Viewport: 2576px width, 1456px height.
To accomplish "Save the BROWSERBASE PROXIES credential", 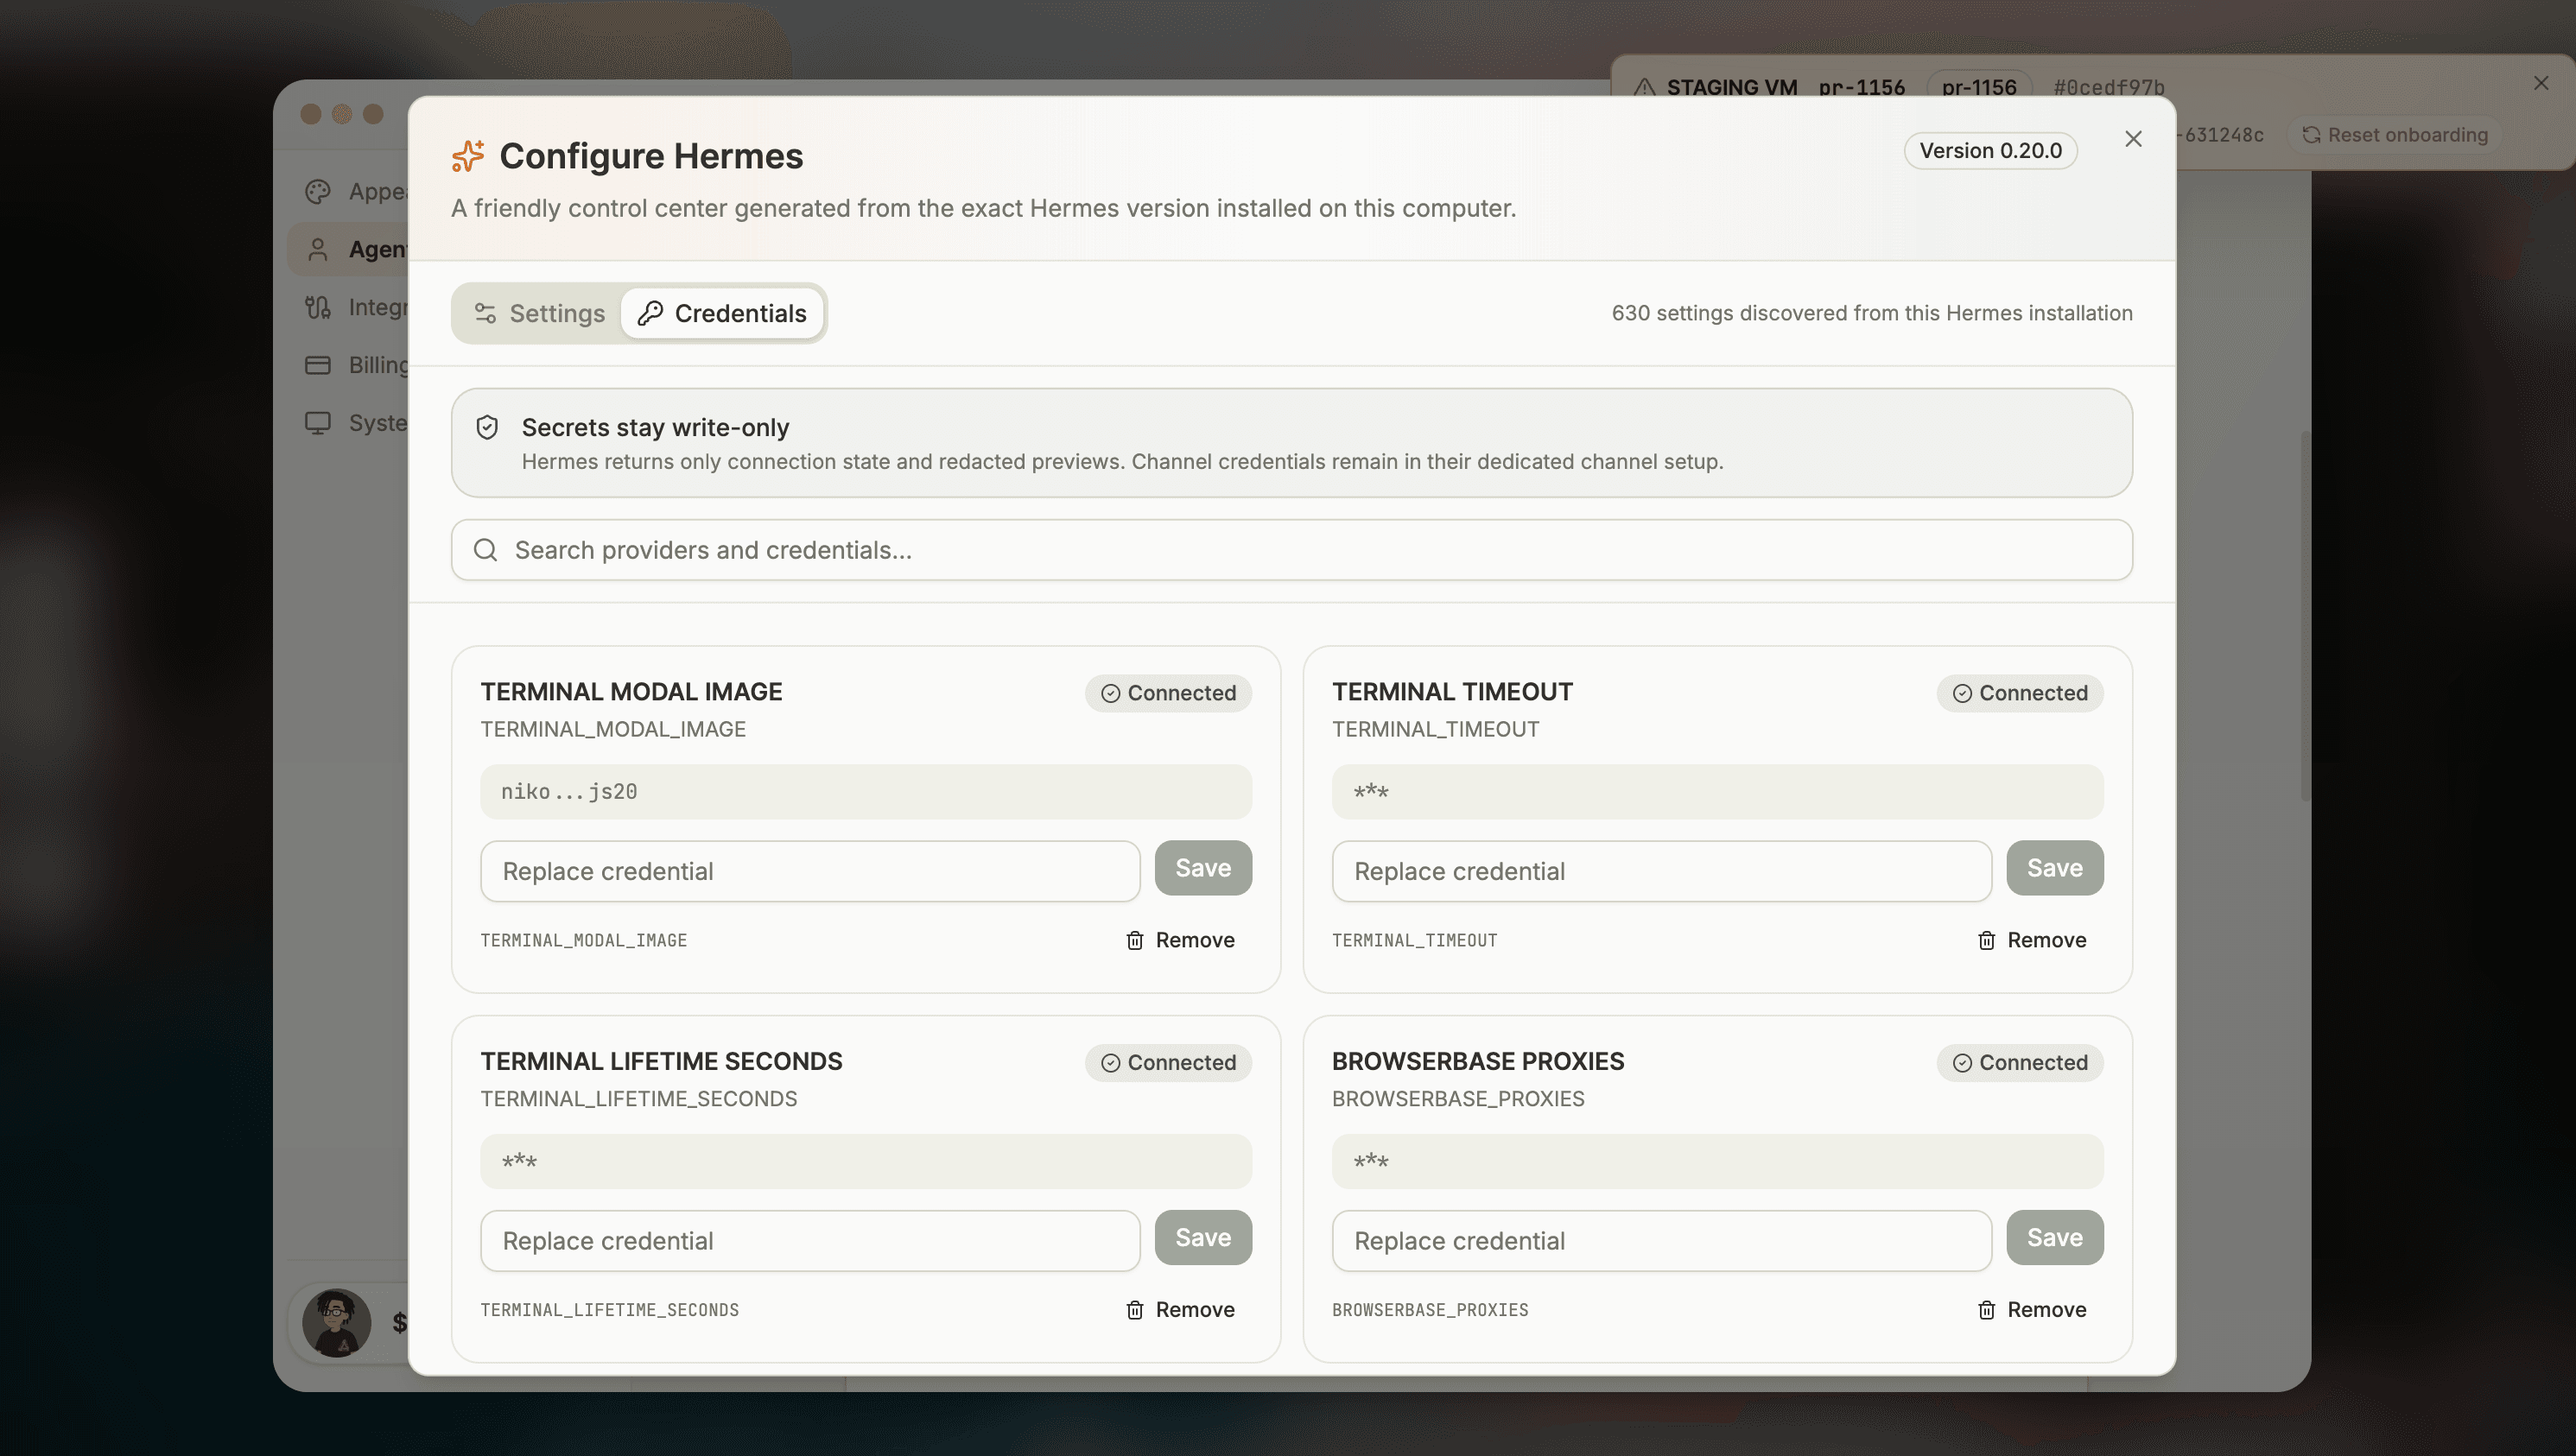I will [2055, 1238].
